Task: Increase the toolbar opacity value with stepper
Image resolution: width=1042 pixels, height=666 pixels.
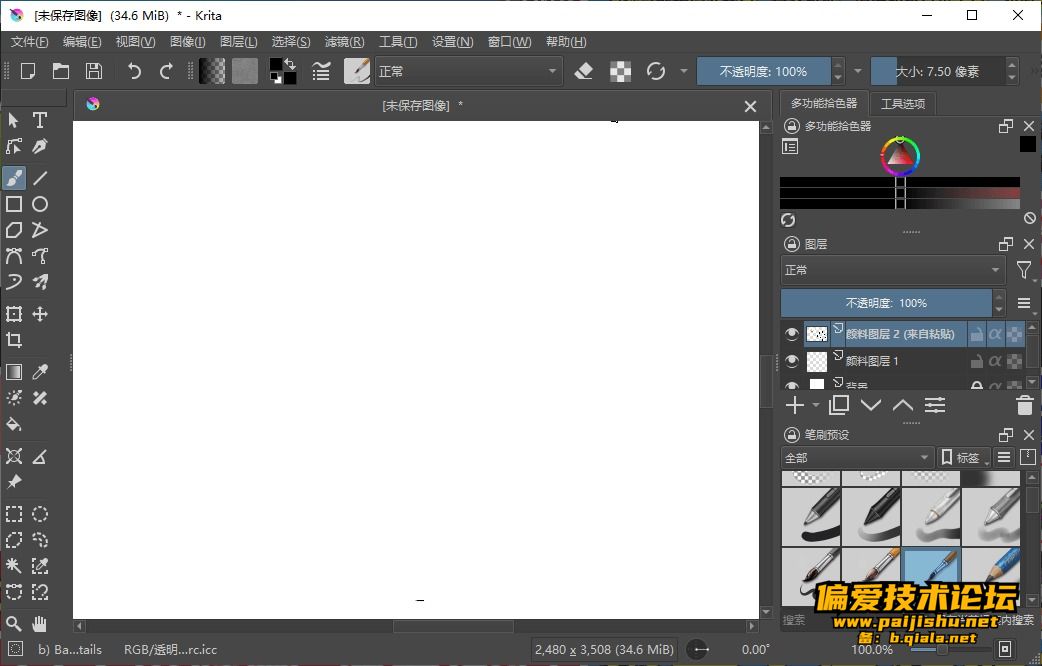Action: [838, 64]
